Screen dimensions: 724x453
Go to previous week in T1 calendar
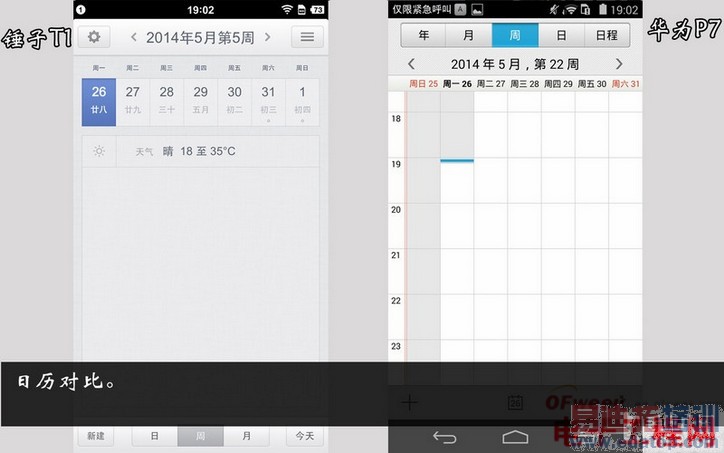click(133, 37)
